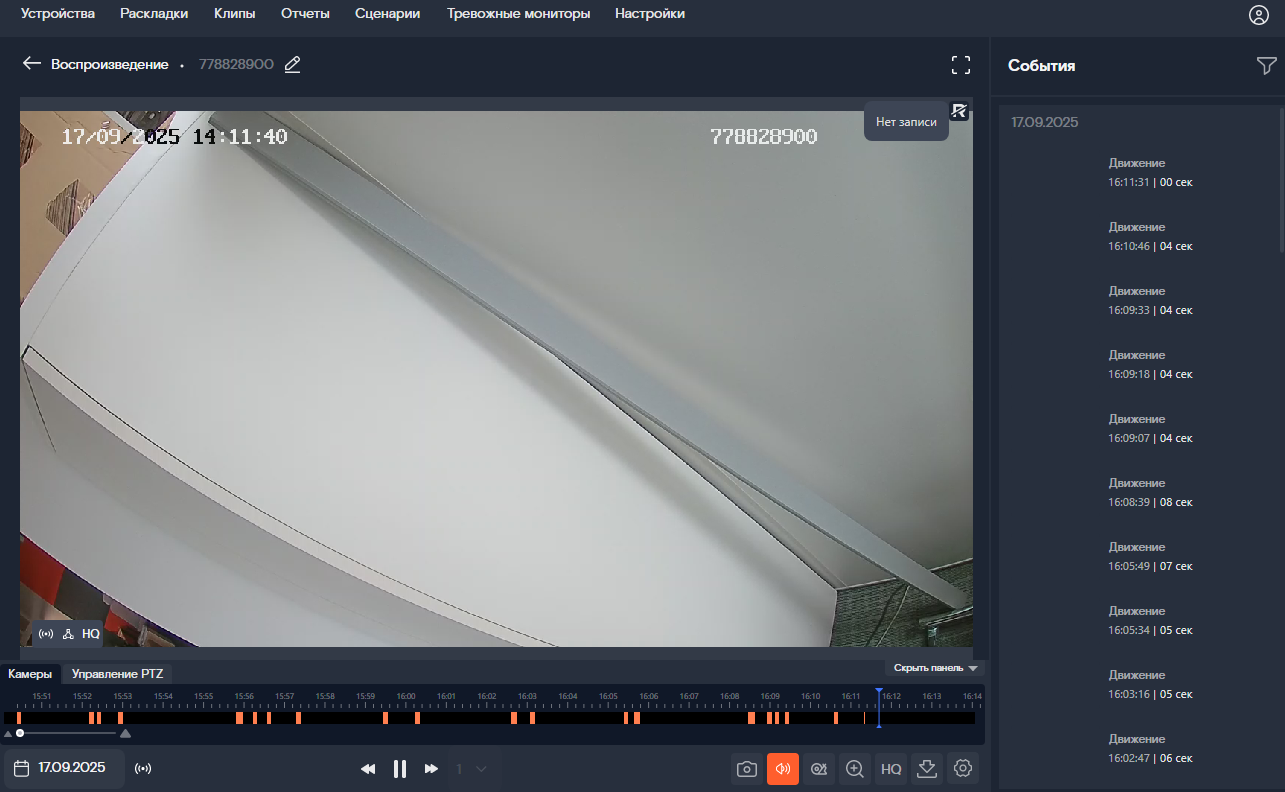Screen dimensions: 1285x792
Task: Click the 15:56 mark on the timeline
Action: tap(244, 696)
